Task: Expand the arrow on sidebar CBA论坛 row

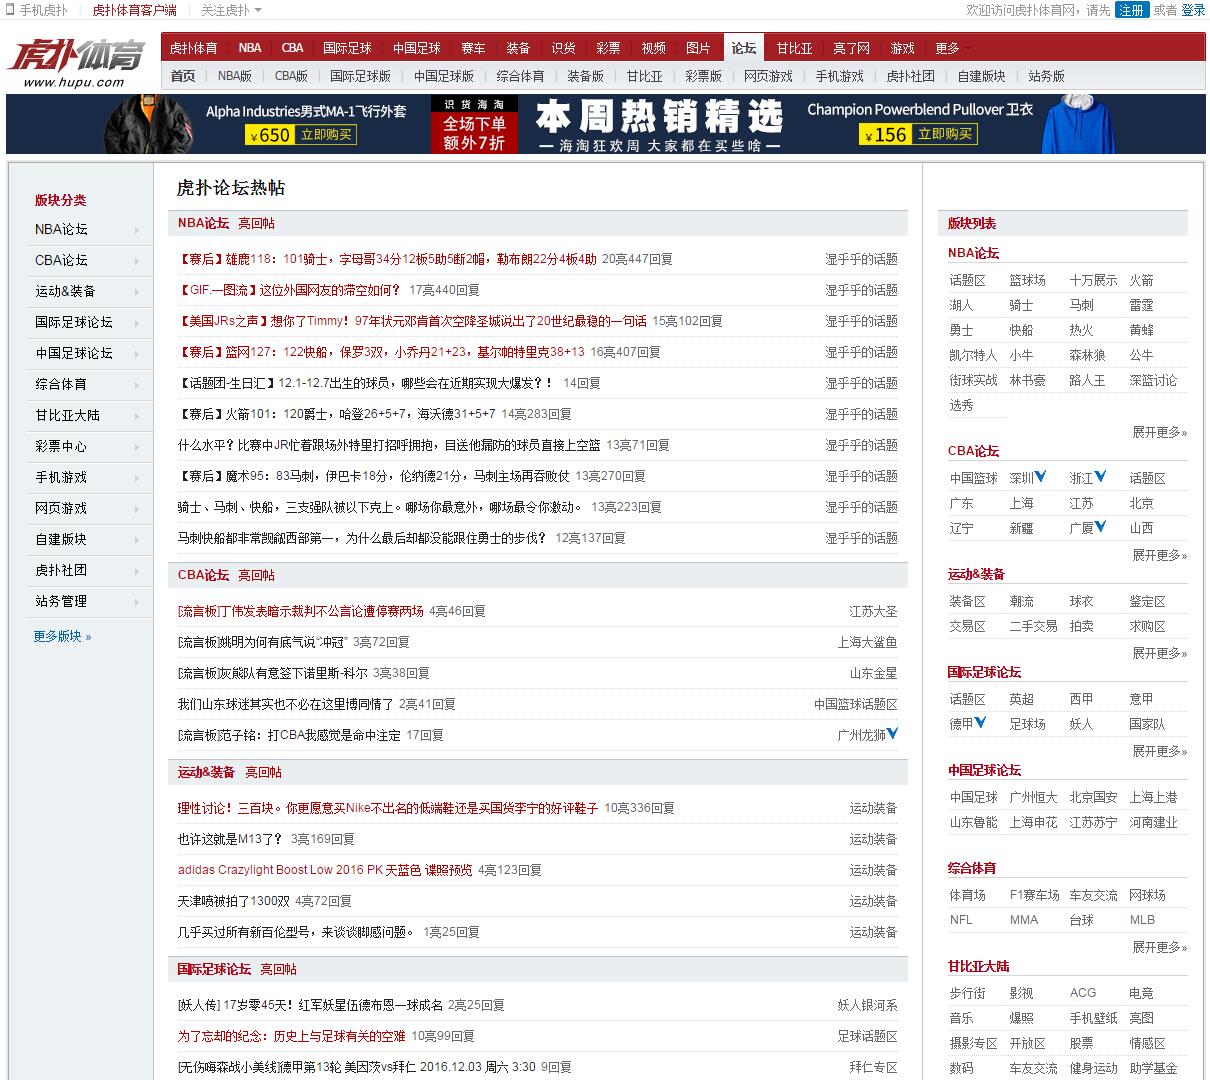Action: pyautogui.click(x=136, y=261)
